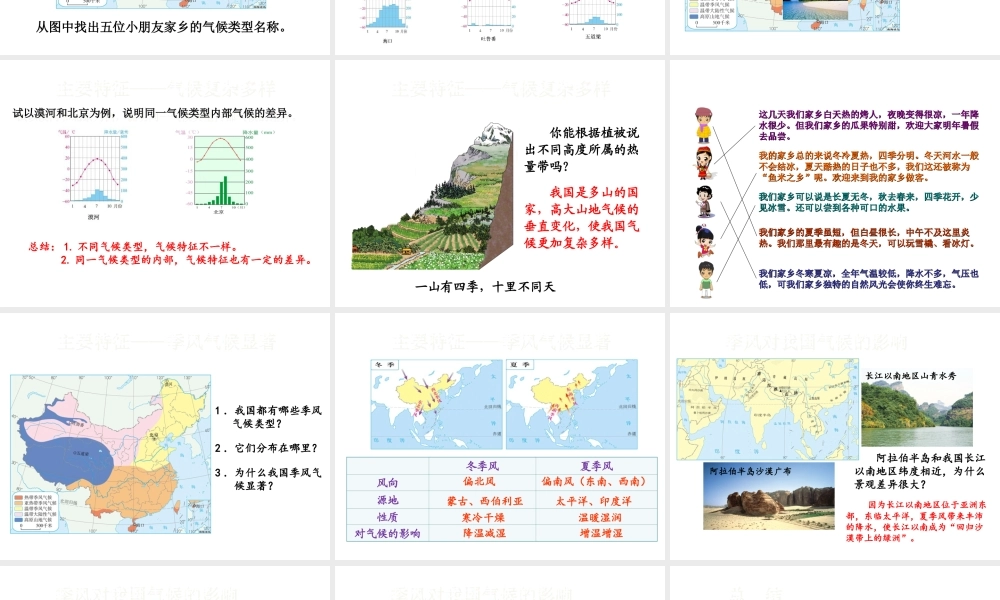Viewport: 1000px width, 600px height.
Task: Click the table row label '性质'
Action: click(387, 517)
